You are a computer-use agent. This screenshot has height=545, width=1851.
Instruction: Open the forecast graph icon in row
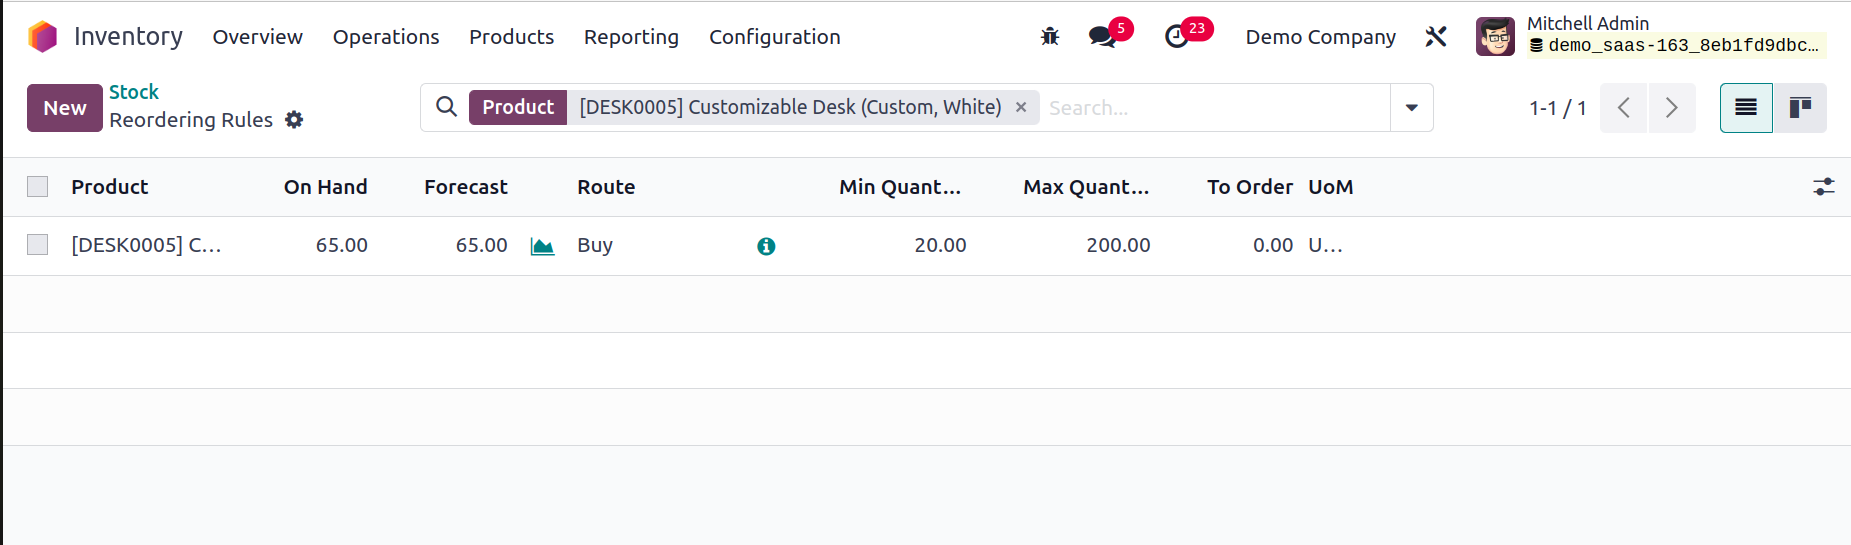[x=542, y=246]
